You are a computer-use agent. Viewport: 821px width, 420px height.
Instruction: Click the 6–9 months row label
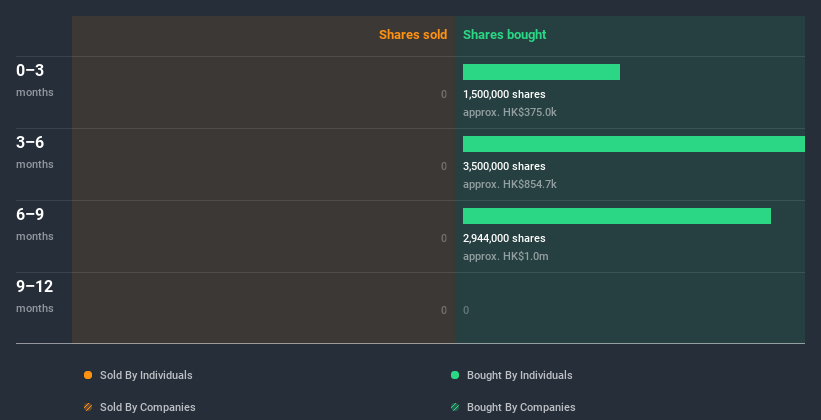tap(35, 224)
